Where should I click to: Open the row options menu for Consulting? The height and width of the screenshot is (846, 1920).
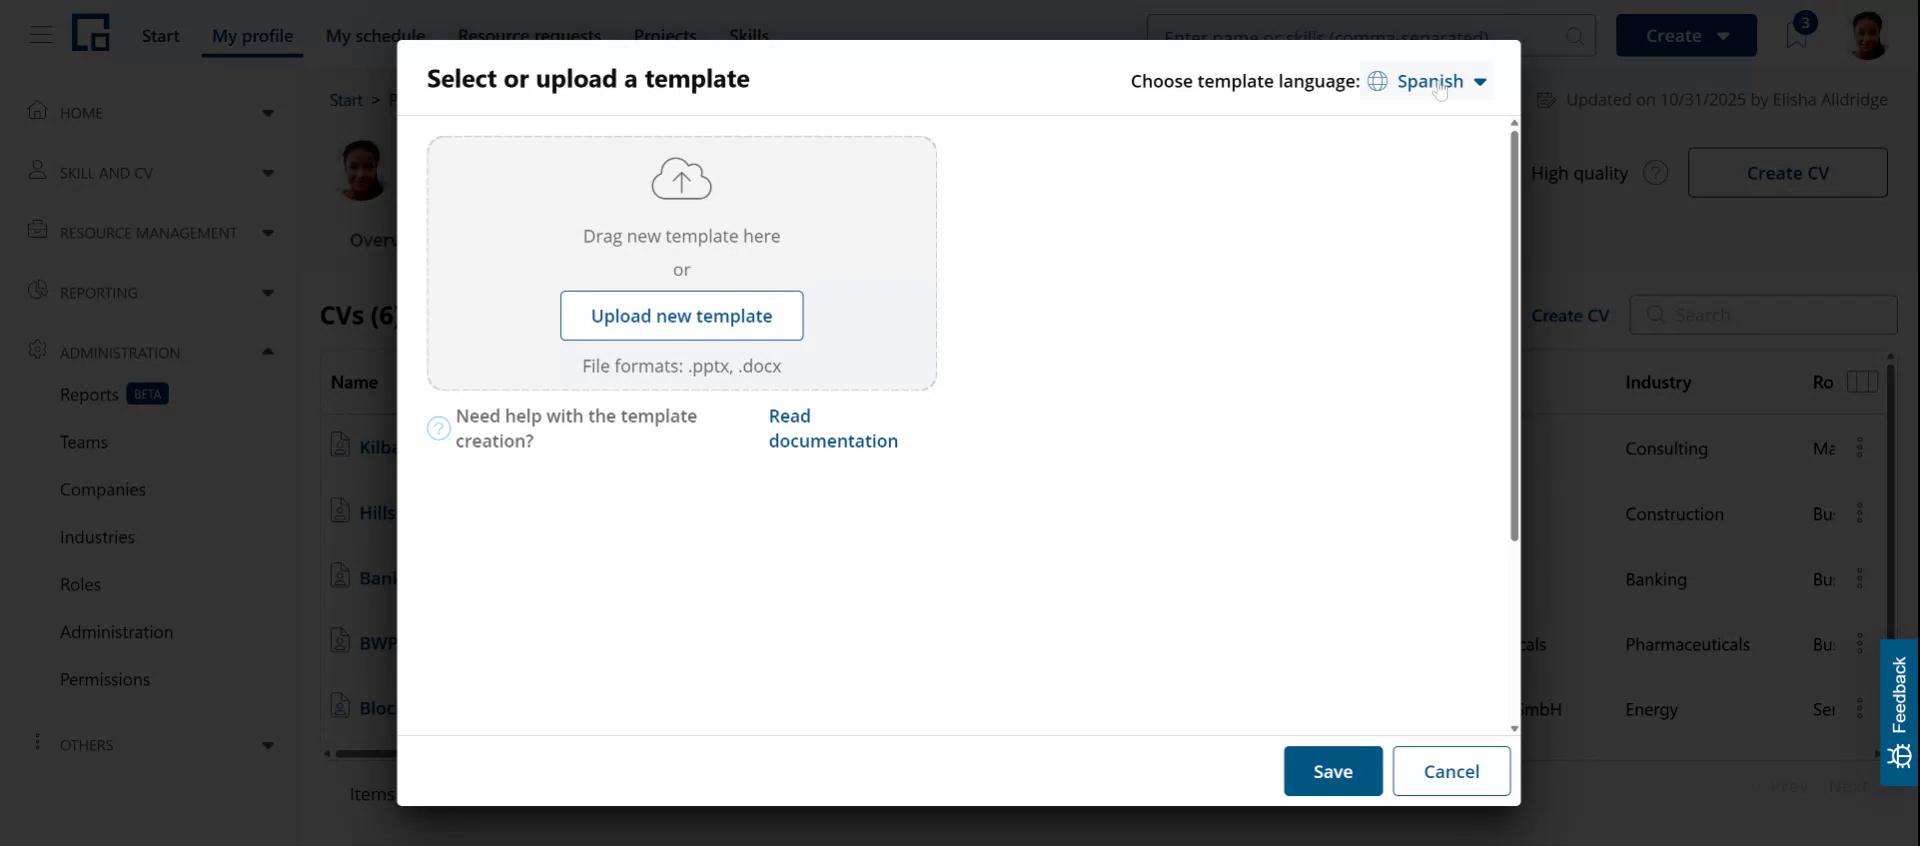click(x=1860, y=448)
